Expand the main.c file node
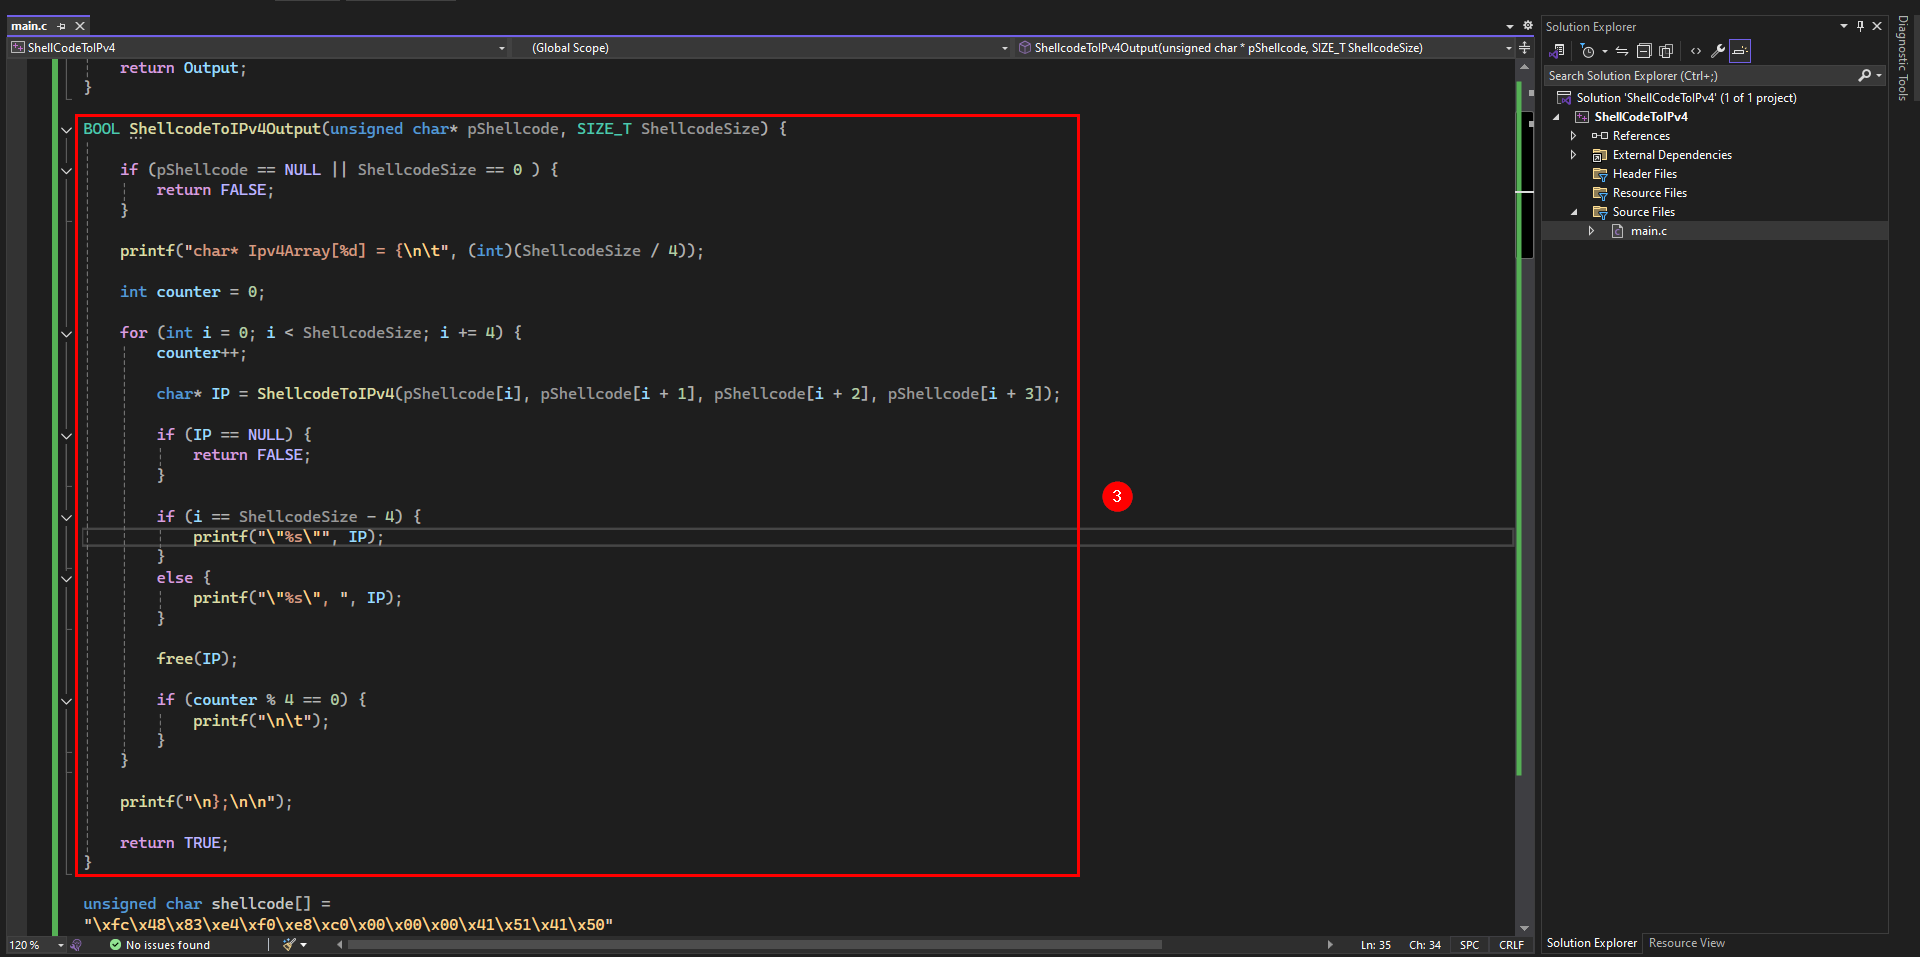The height and width of the screenshot is (957, 1920). (x=1591, y=231)
